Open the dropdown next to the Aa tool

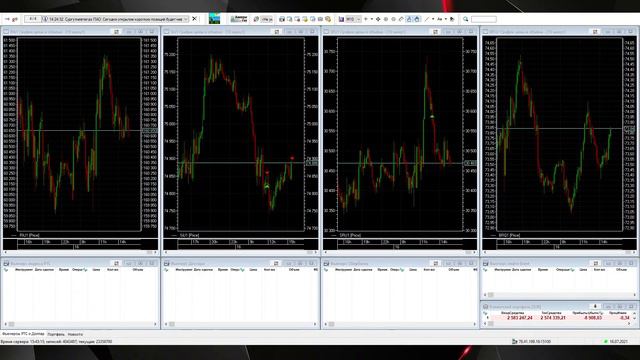[445, 19]
